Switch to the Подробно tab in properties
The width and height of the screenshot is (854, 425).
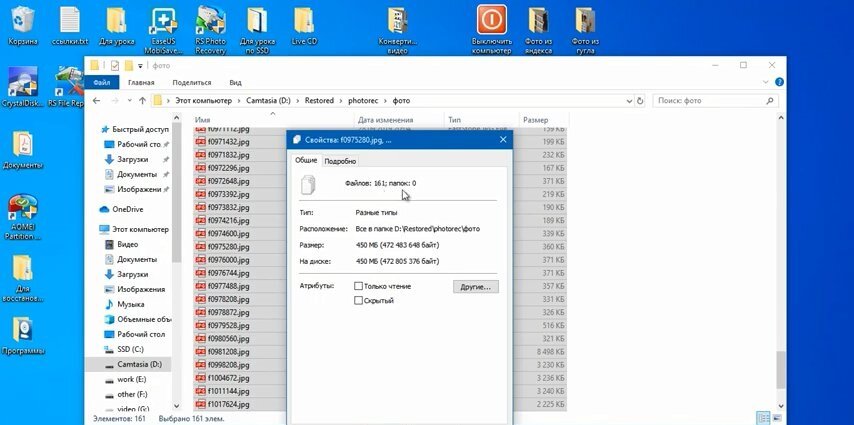[340, 161]
